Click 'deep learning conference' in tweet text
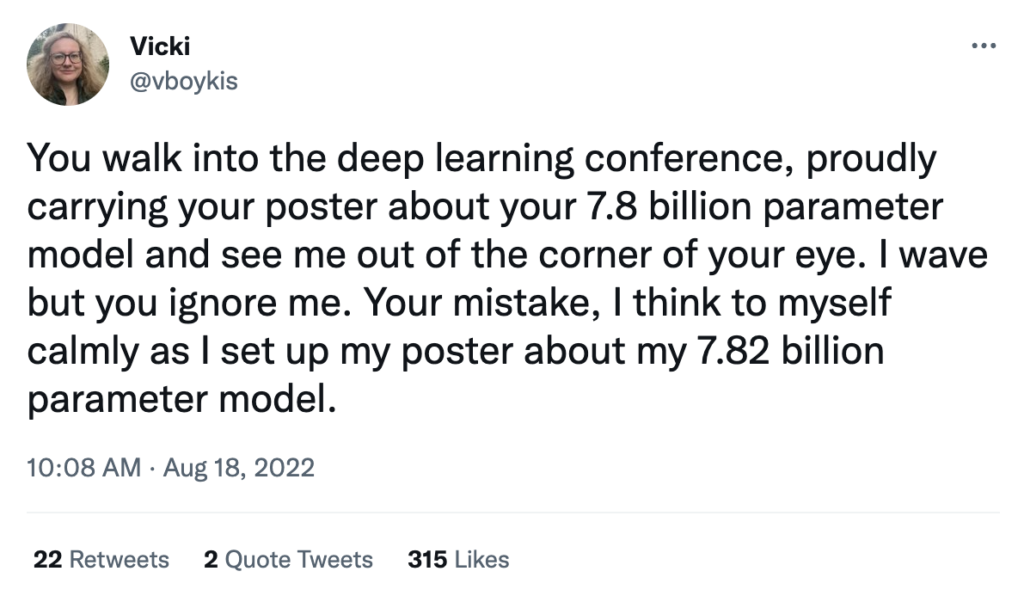The image size is (1024, 602). (x=554, y=158)
